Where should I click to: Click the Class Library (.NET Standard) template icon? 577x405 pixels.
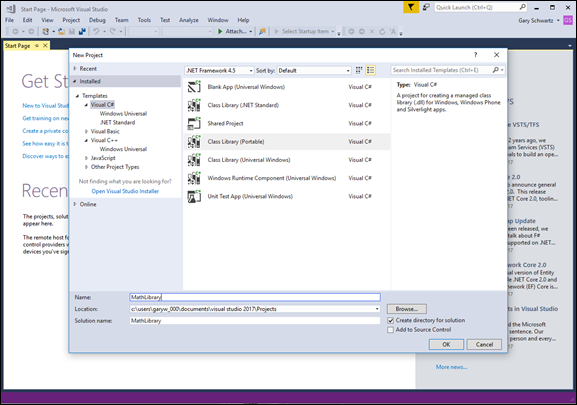tap(194, 105)
